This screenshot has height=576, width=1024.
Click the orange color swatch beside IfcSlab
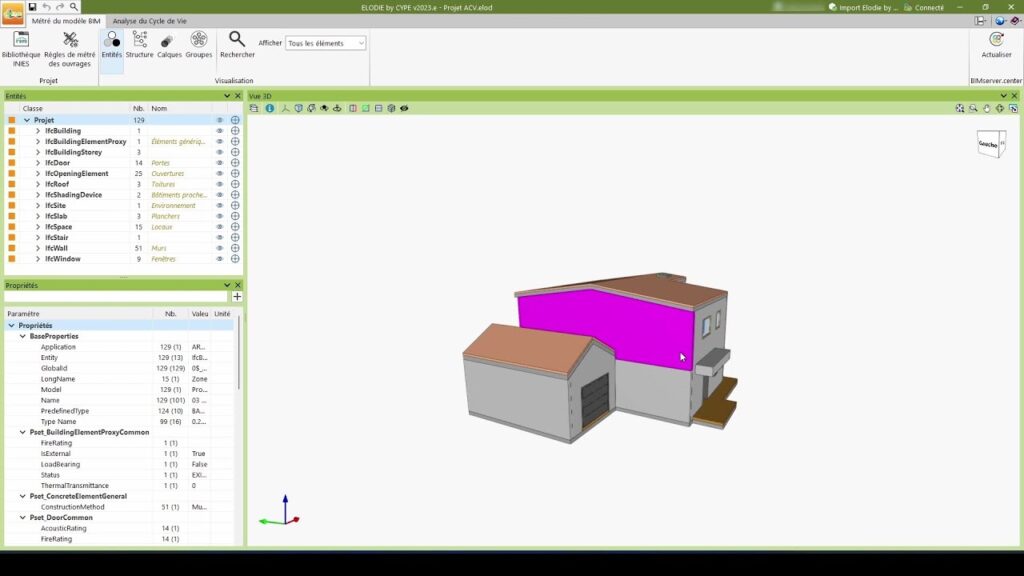coord(12,216)
